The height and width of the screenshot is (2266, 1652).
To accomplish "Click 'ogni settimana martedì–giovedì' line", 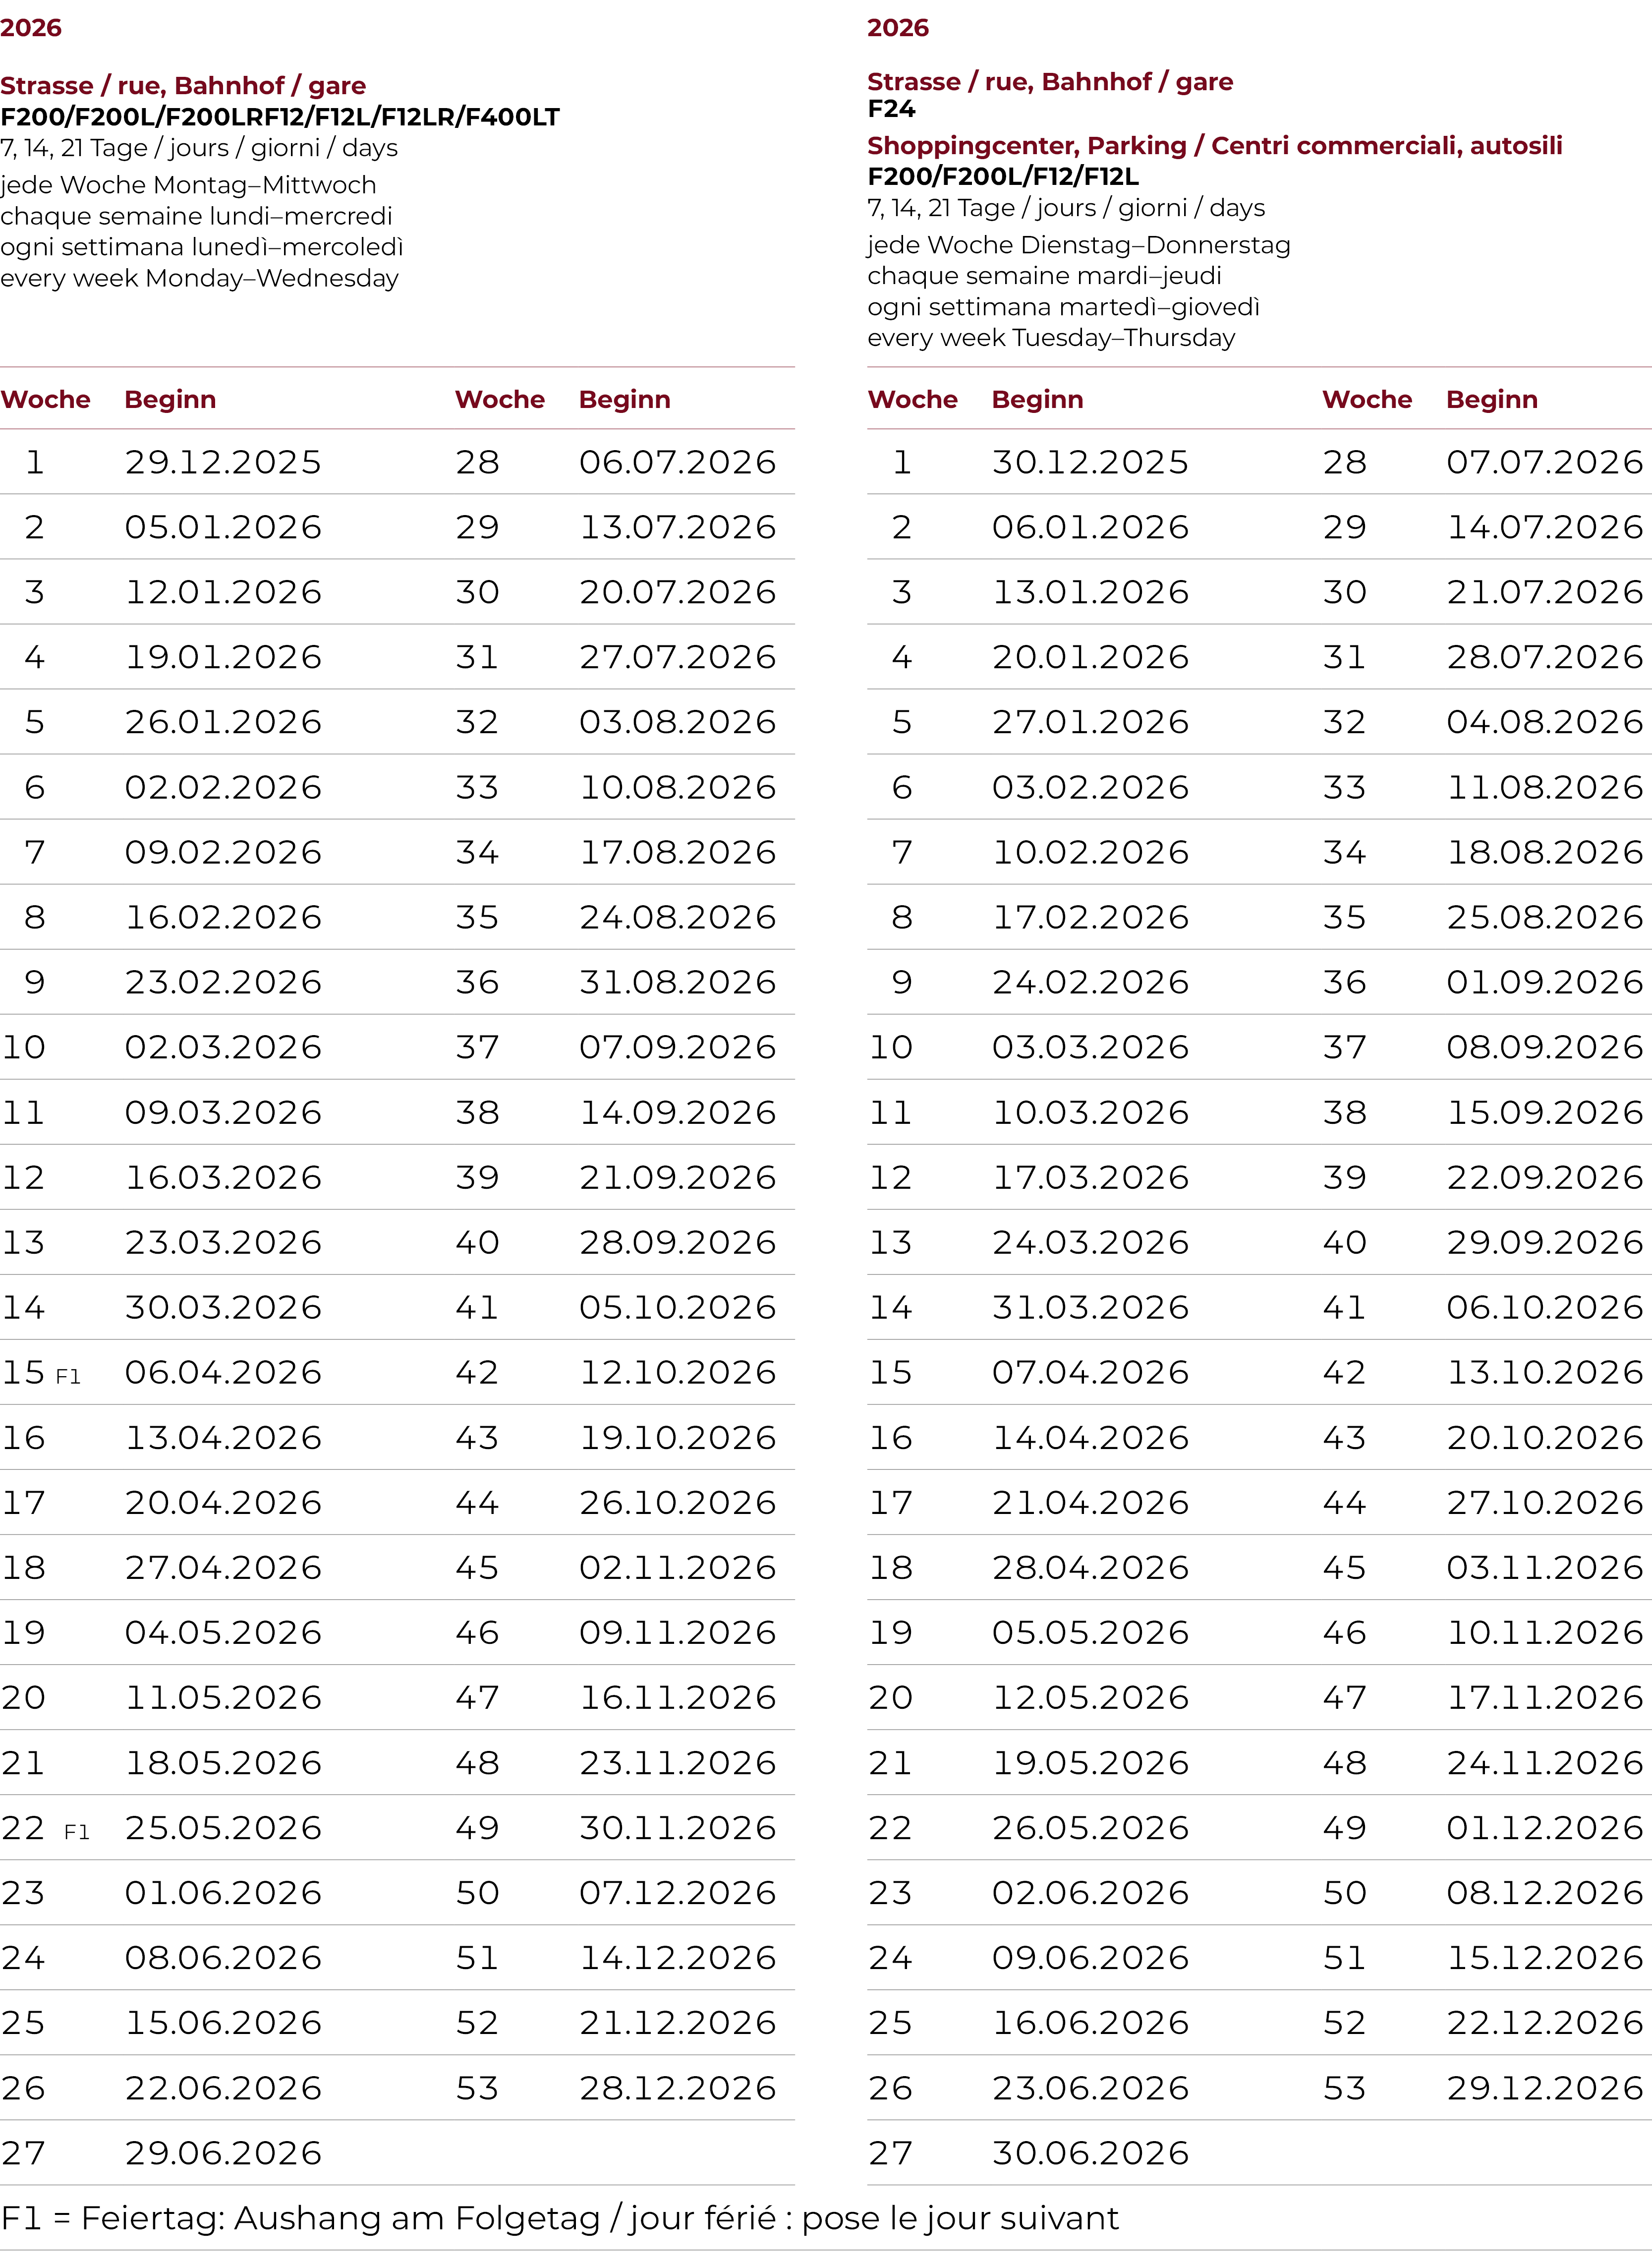I will click(1063, 307).
